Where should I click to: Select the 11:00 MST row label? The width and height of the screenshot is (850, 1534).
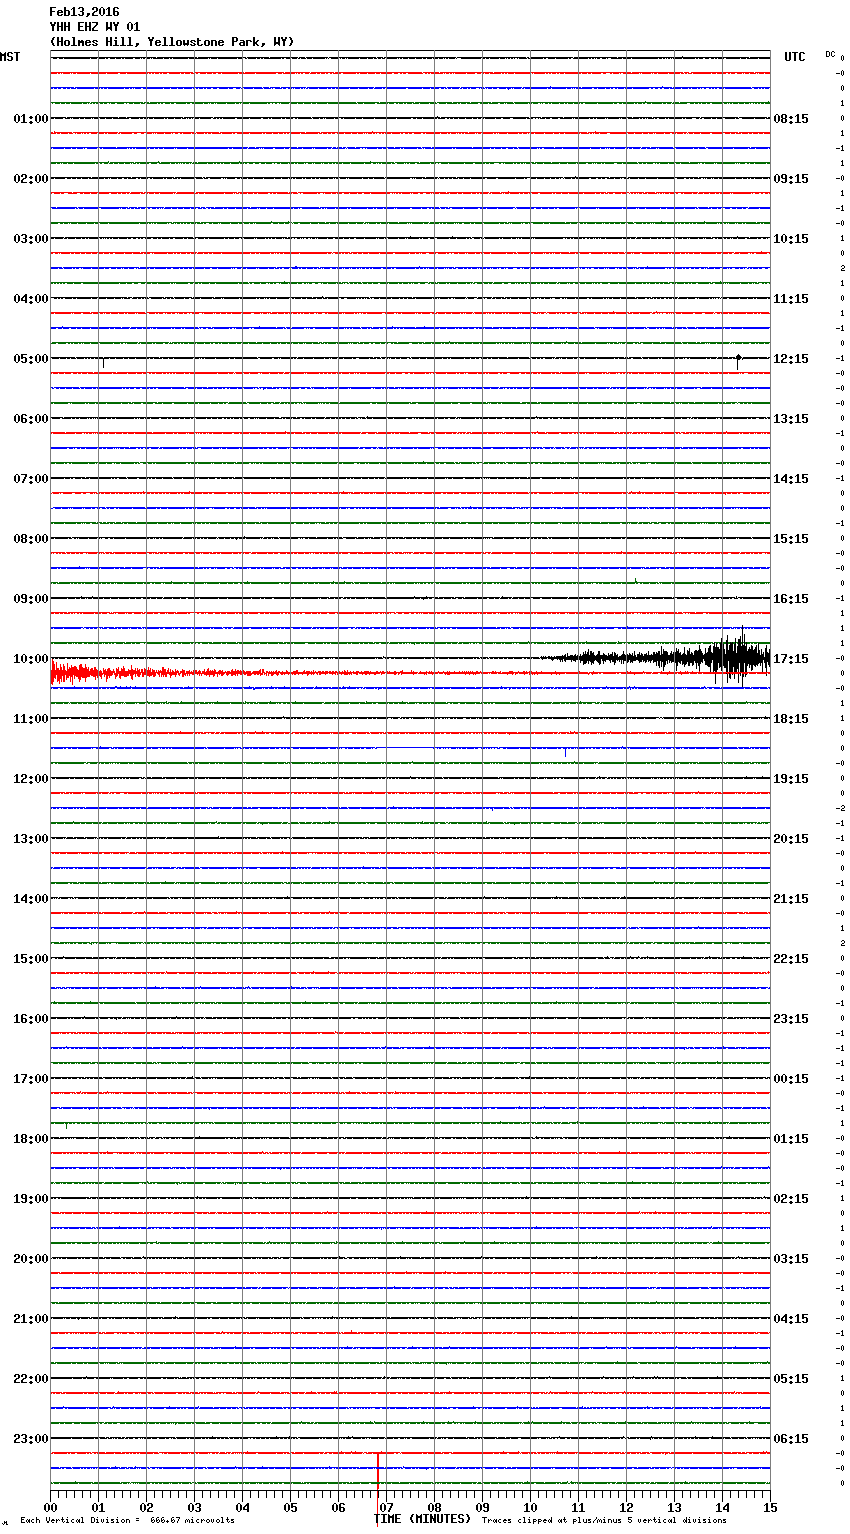pos(30,719)
